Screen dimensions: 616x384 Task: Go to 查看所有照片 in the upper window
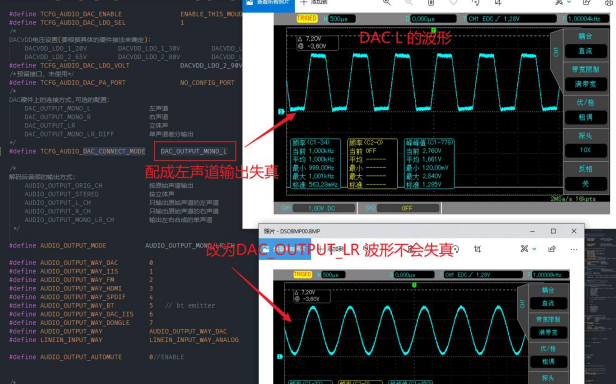click(269, 2)
